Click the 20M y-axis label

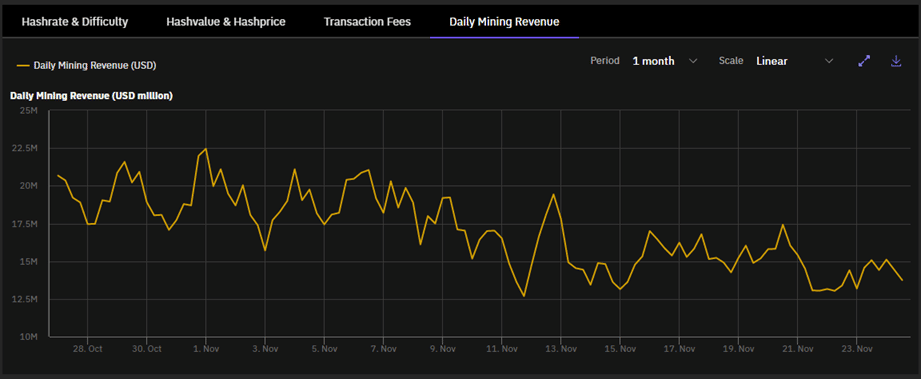point(28,186)
